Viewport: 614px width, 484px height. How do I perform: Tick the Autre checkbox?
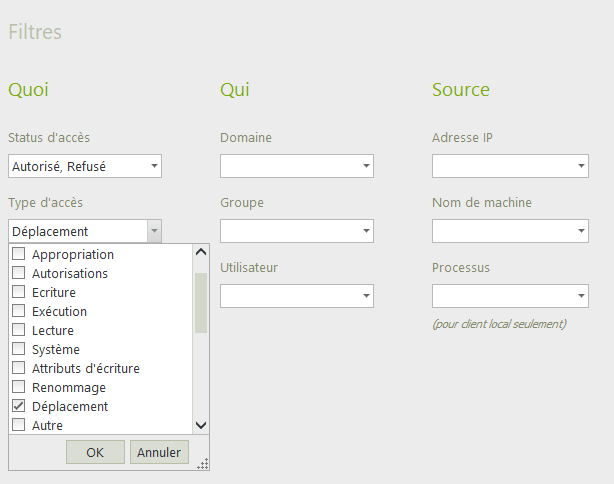click(x=18, y=425)
